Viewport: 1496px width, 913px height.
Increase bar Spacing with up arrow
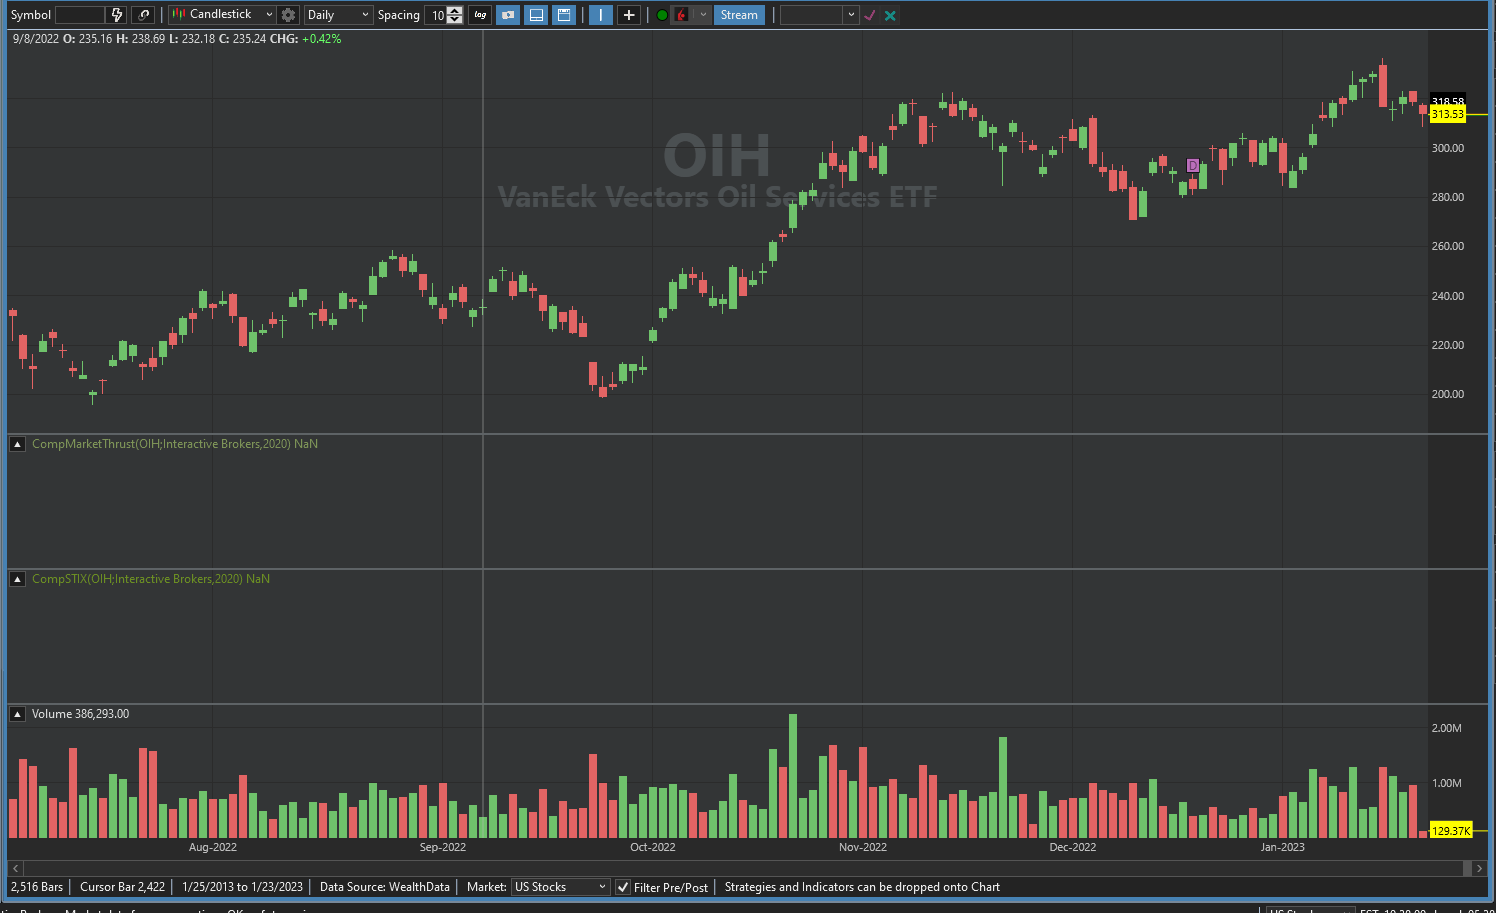click(455, 11)
